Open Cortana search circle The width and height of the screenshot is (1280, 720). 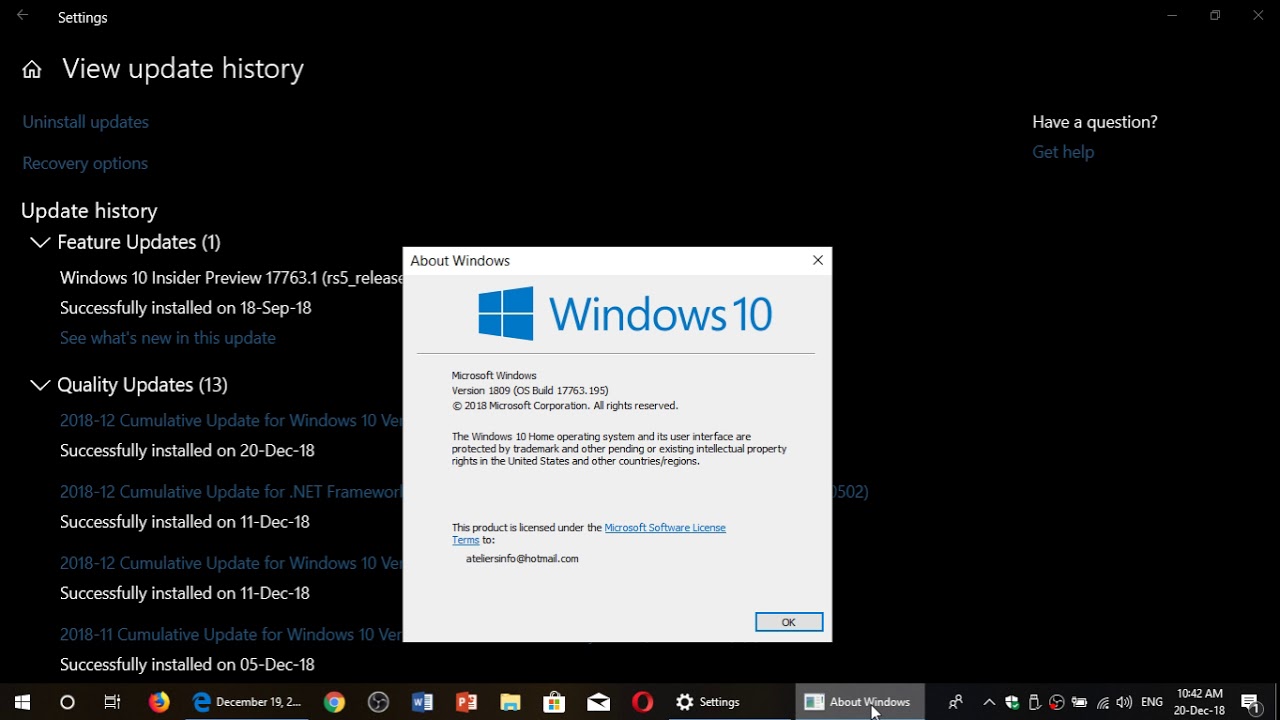67,702
